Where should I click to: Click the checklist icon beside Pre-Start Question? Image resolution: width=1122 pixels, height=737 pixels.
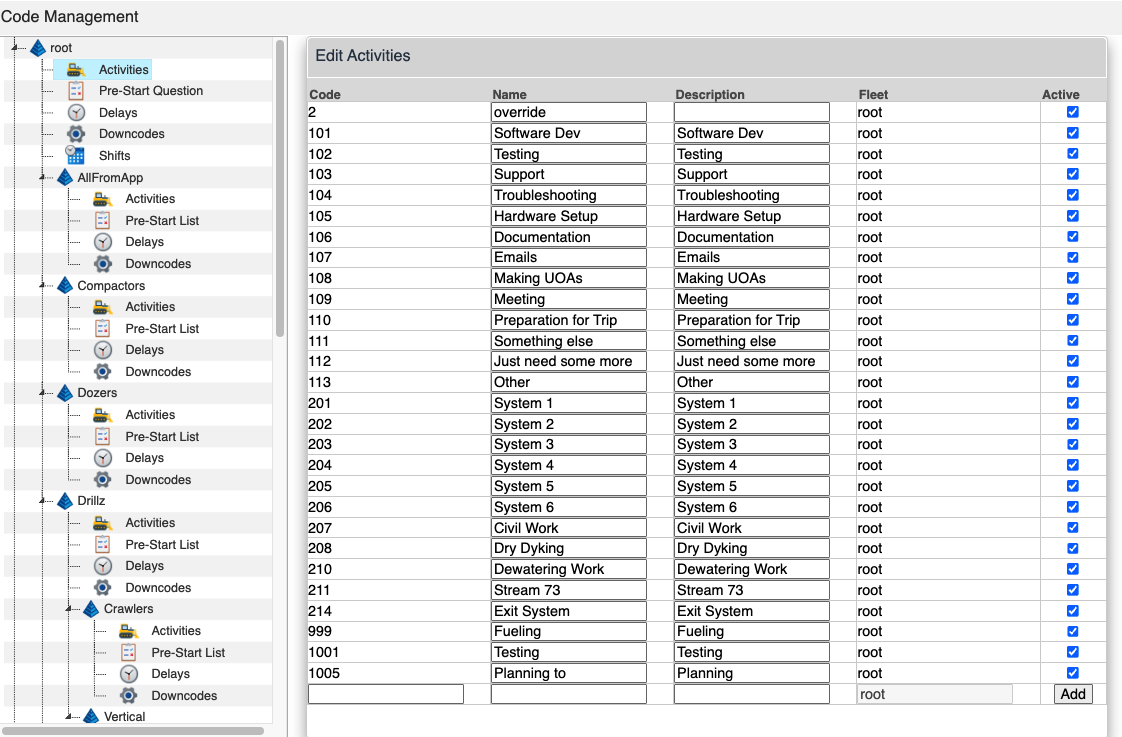(76, 91)
